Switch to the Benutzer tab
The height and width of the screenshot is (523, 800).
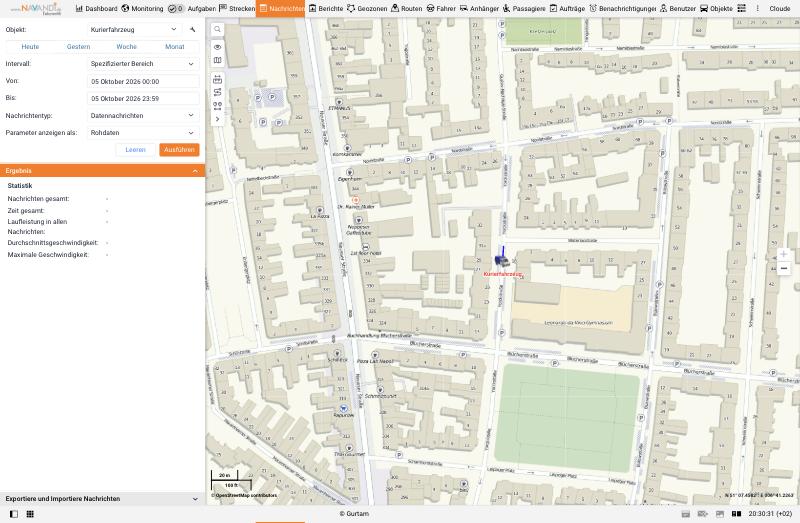678,8
